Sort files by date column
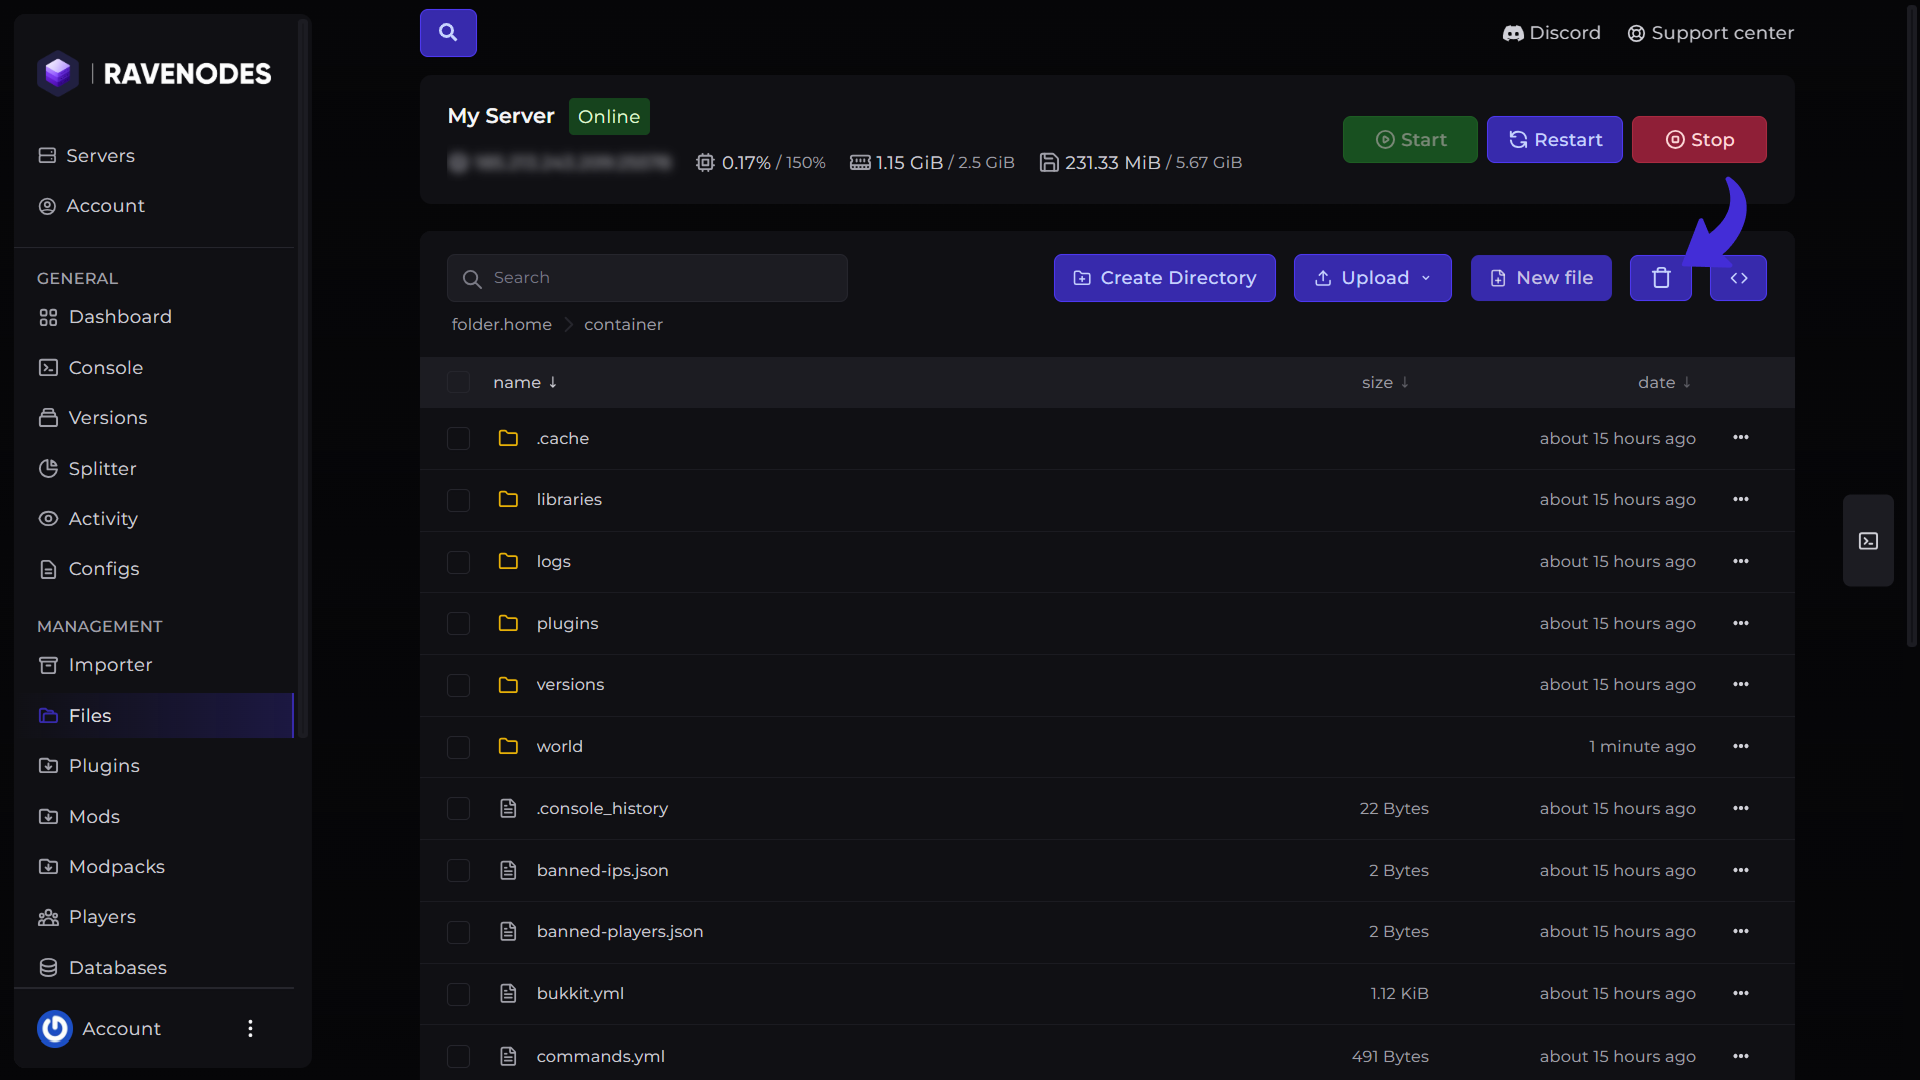The height and width of the screenshot is (1080, 1920). (x=1664, y=382)
